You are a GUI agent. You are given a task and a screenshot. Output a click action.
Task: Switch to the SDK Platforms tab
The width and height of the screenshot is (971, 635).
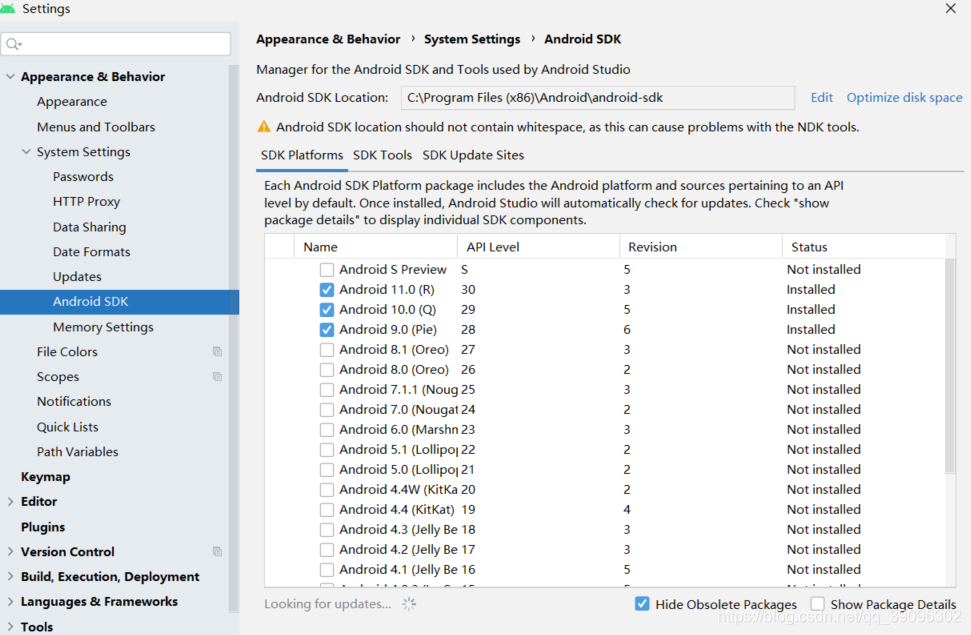pos(302,155)
